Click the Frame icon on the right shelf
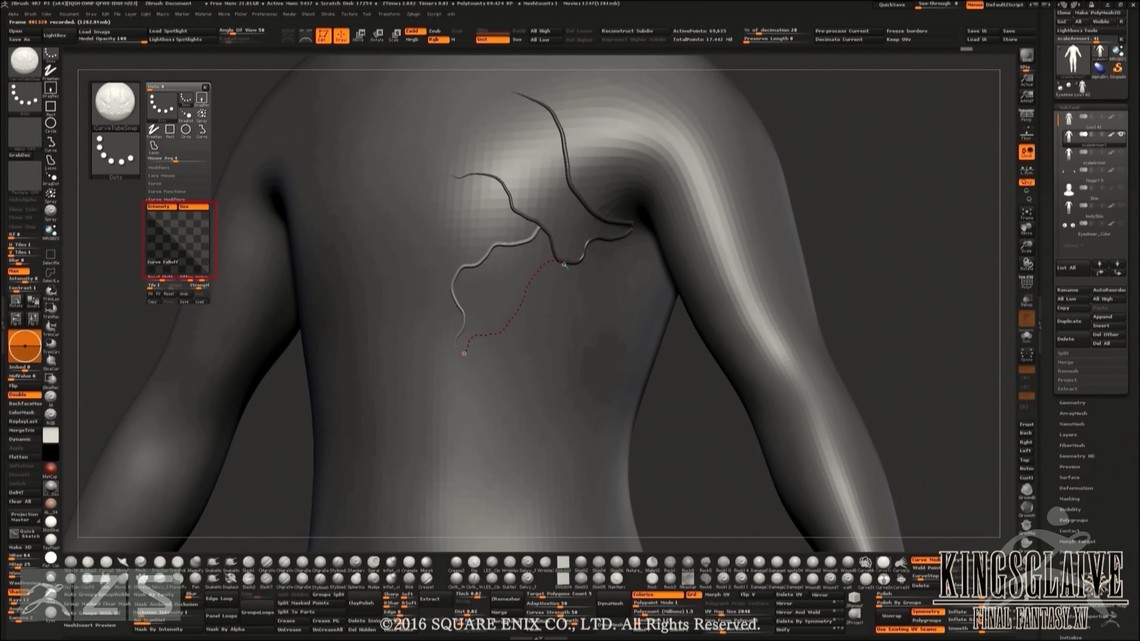The image size is (1140, 641). point(1027,212)
